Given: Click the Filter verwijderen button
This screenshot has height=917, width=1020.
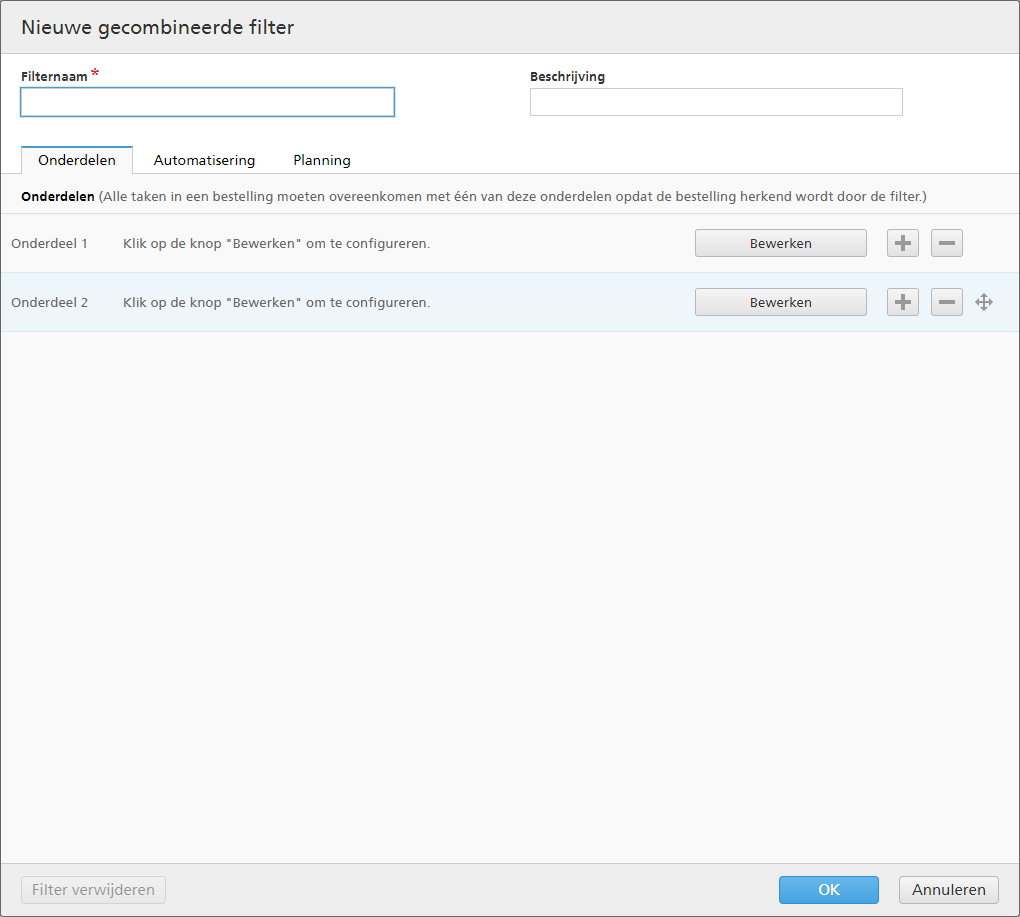Looking at the screenshot, I should click(x=93, y=890).
